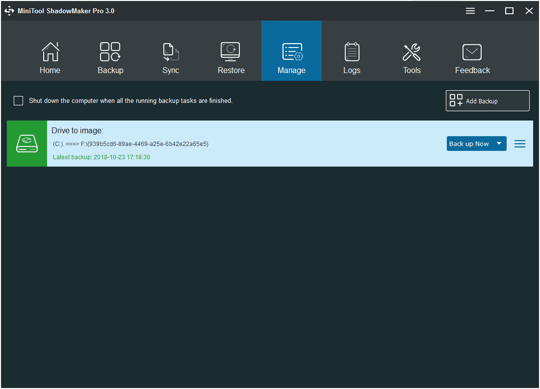Open the backup task hamburger menu
The height and width of the screenshot is (389, 540).
(520, 144)
